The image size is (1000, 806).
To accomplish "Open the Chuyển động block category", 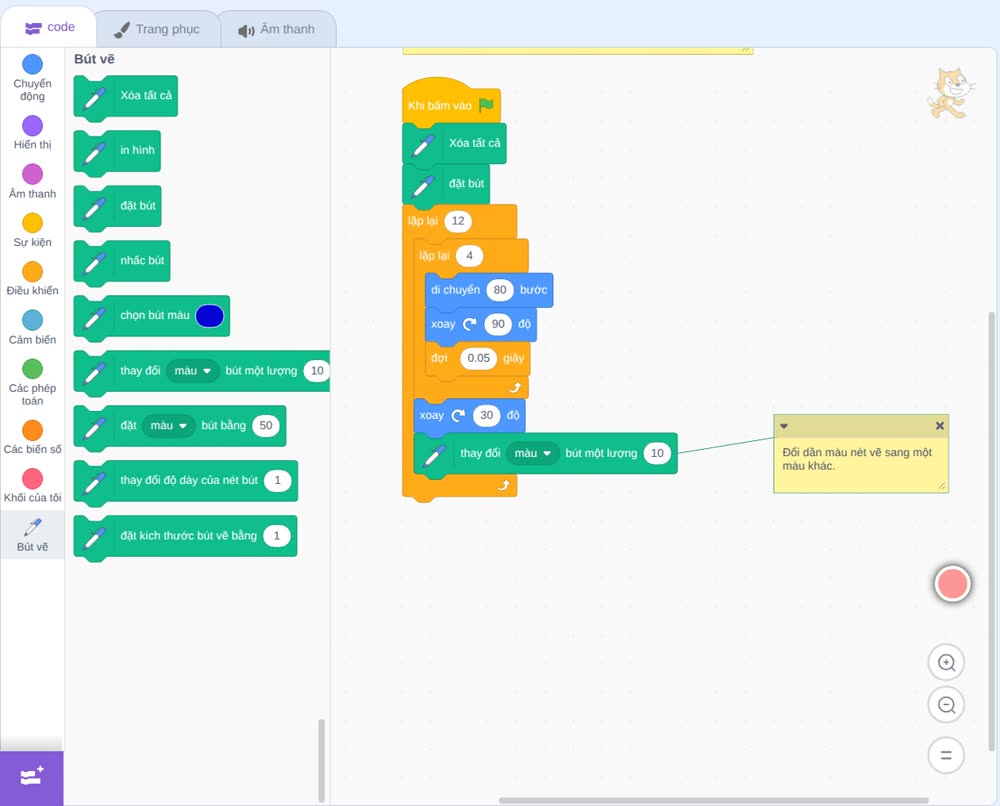I will point(32,78).
